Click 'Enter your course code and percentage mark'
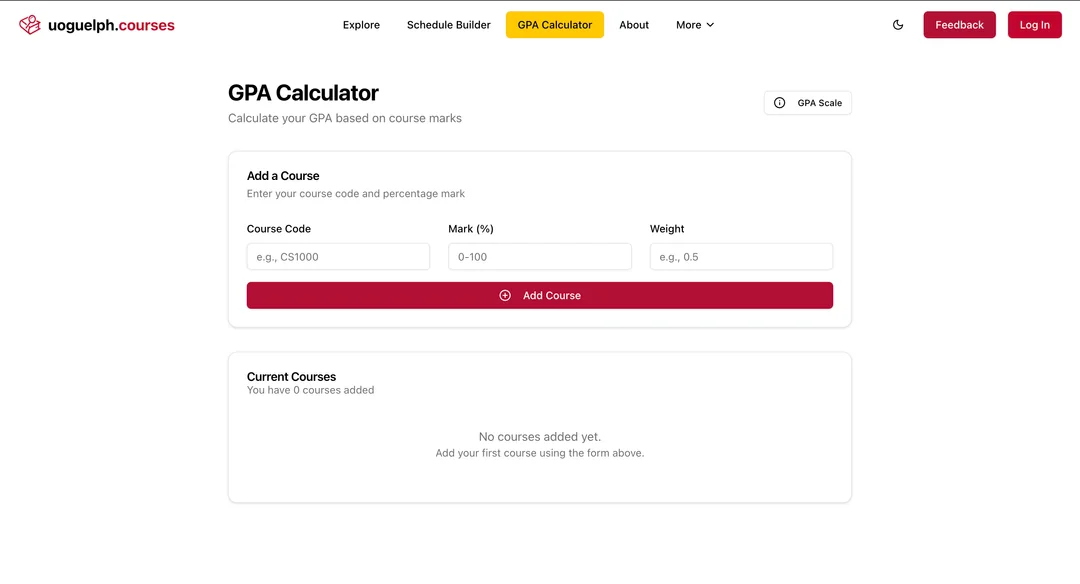The width and height of the screenshot is (1080, 584). [x=355, y=194]
